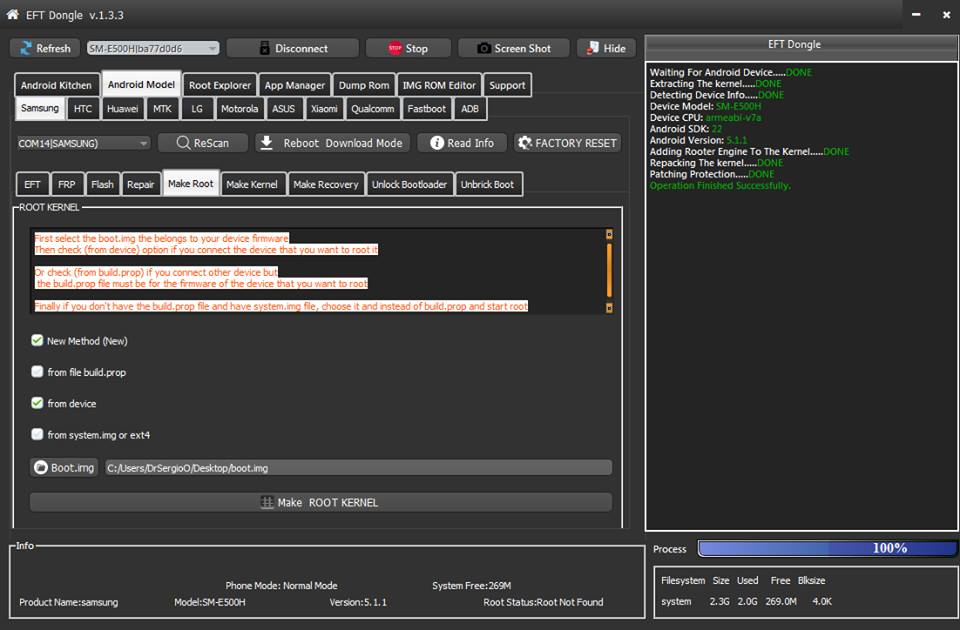Select the Qualcomm tab

coord(372,108)
